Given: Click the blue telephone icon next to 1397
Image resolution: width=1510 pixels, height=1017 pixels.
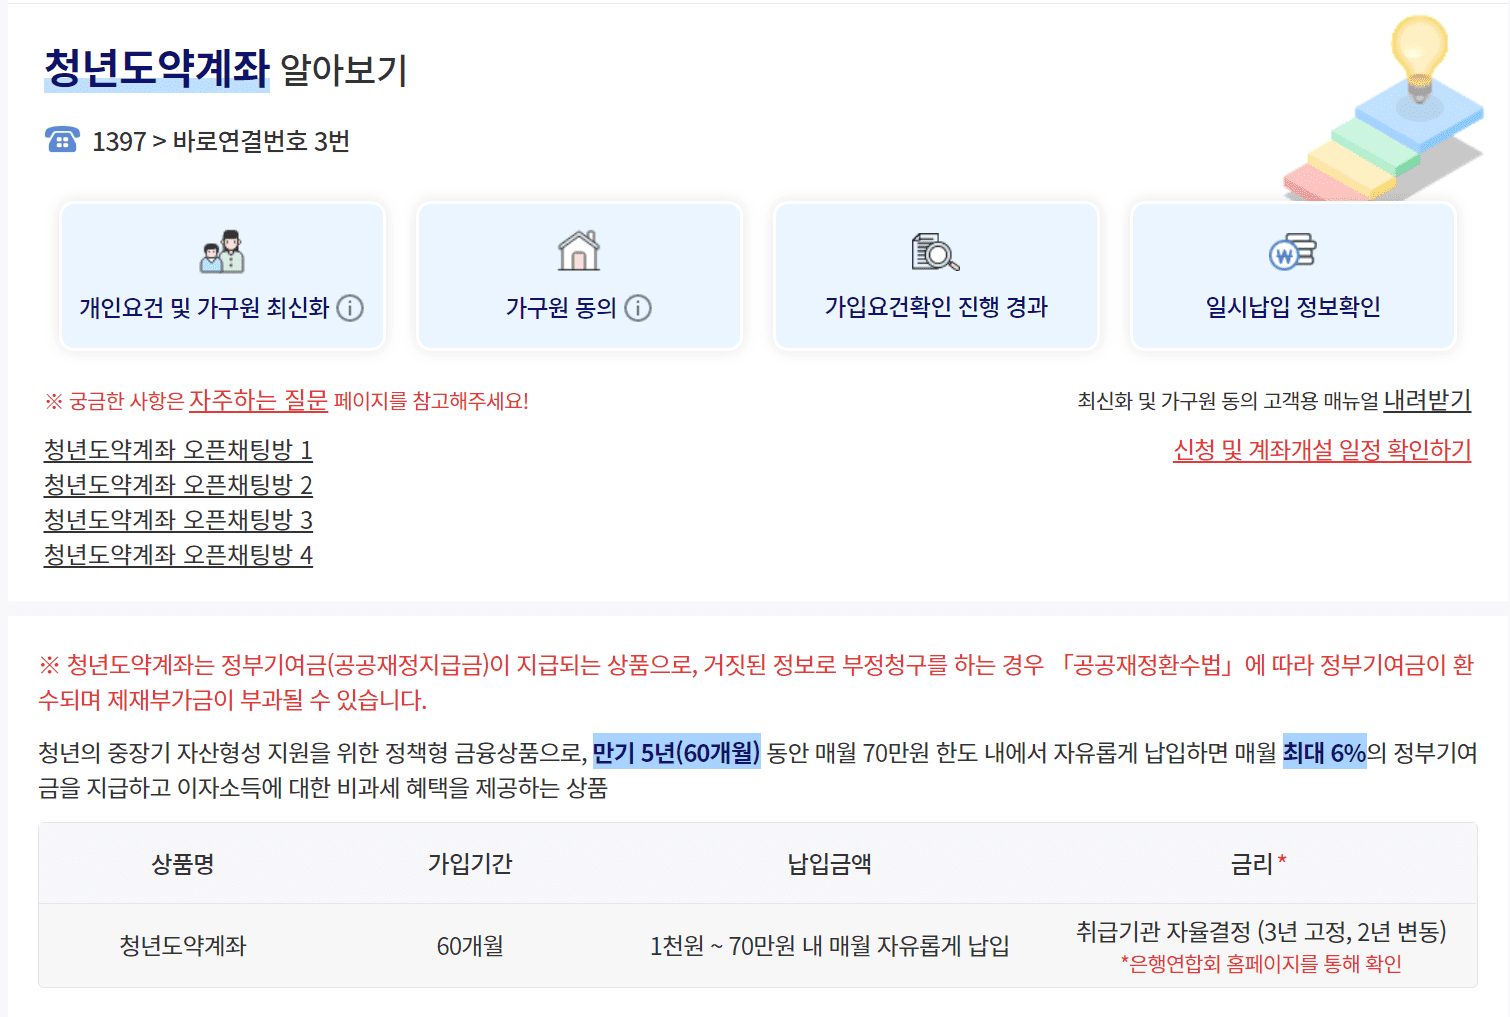Looking at the screenshot, I should [62, 140].
